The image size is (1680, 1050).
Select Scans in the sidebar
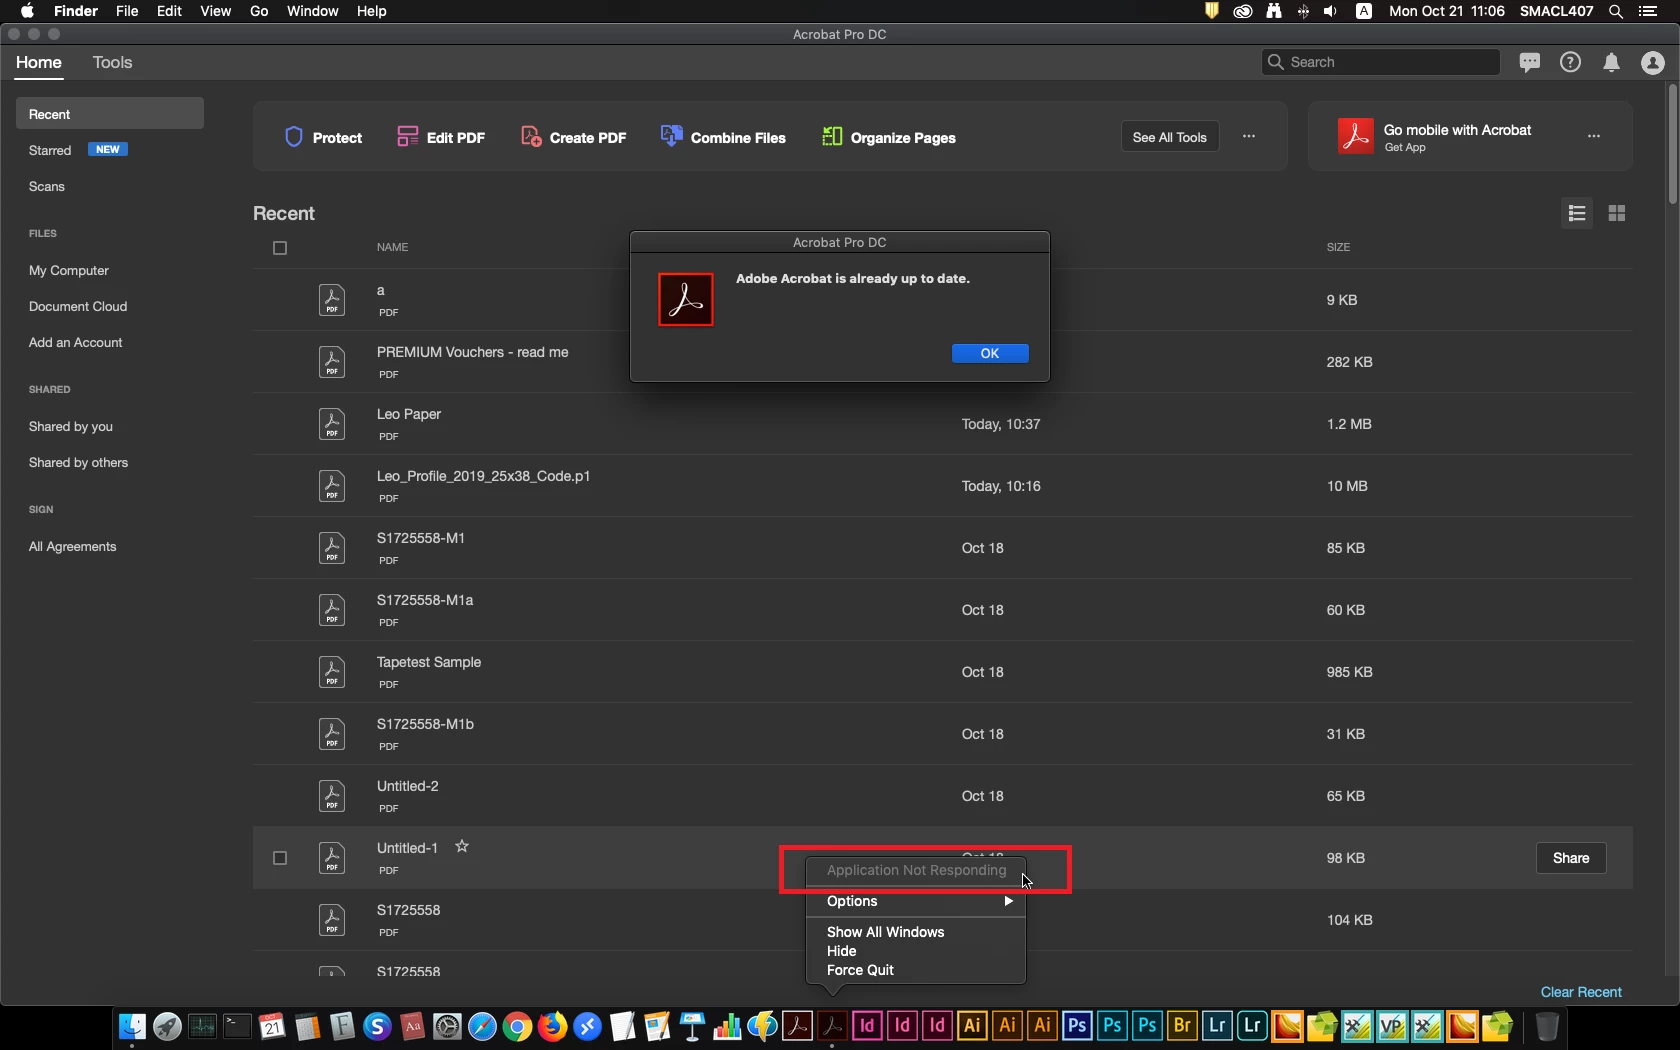pos(47,186)
